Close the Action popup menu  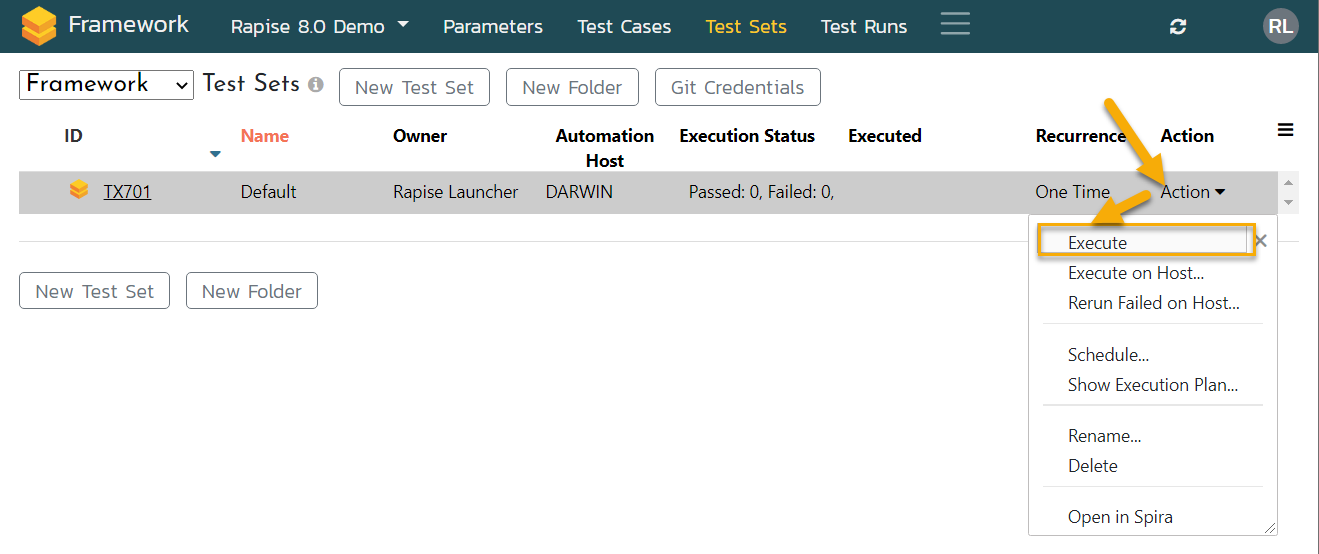click(1260, 241)
